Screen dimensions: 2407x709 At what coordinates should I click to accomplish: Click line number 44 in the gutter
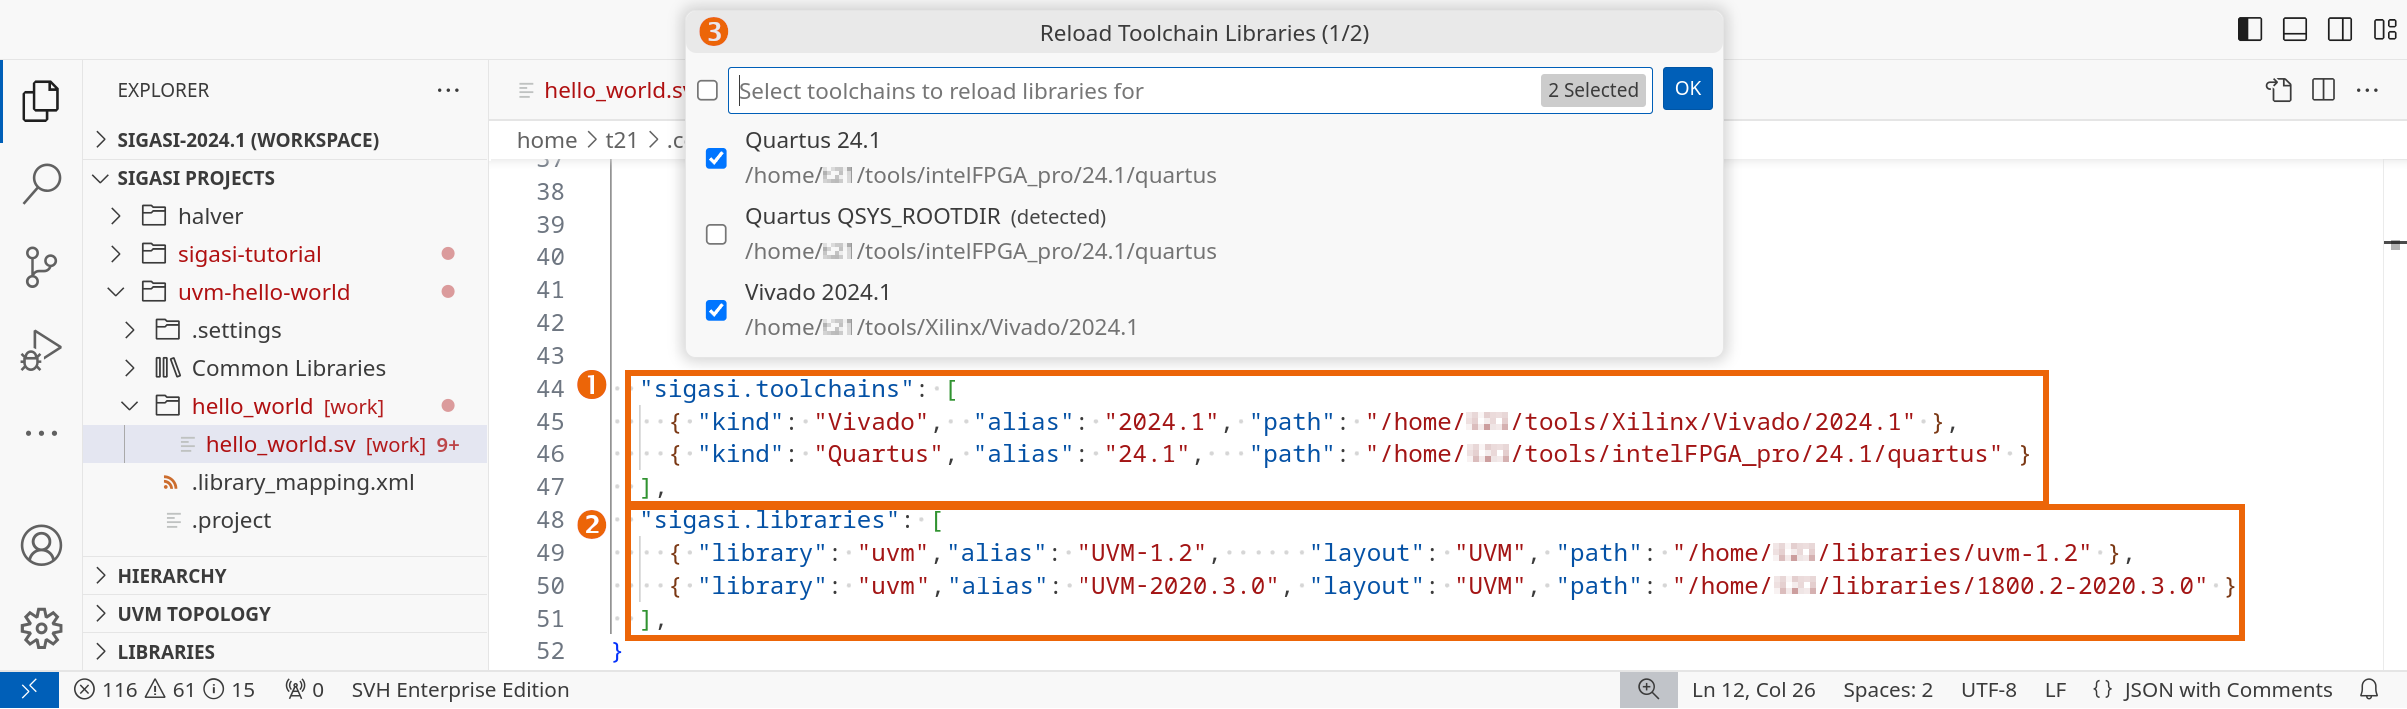tap(550, 388)
